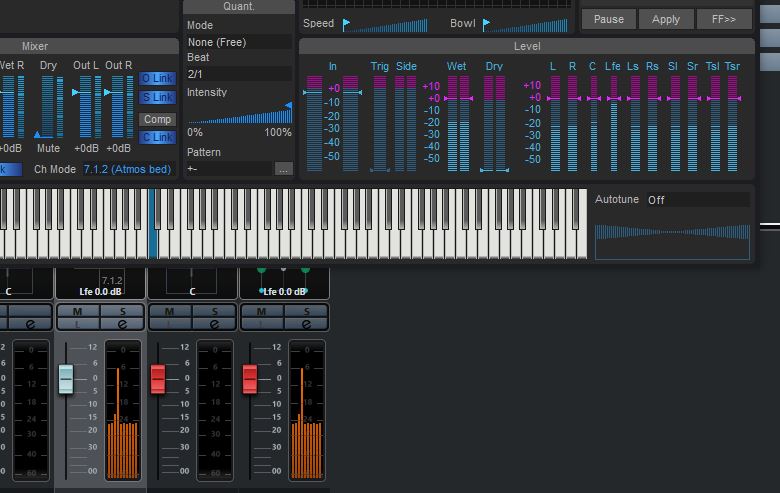Open the Autotune 'Off' dropdown

[x=698, y=200]
